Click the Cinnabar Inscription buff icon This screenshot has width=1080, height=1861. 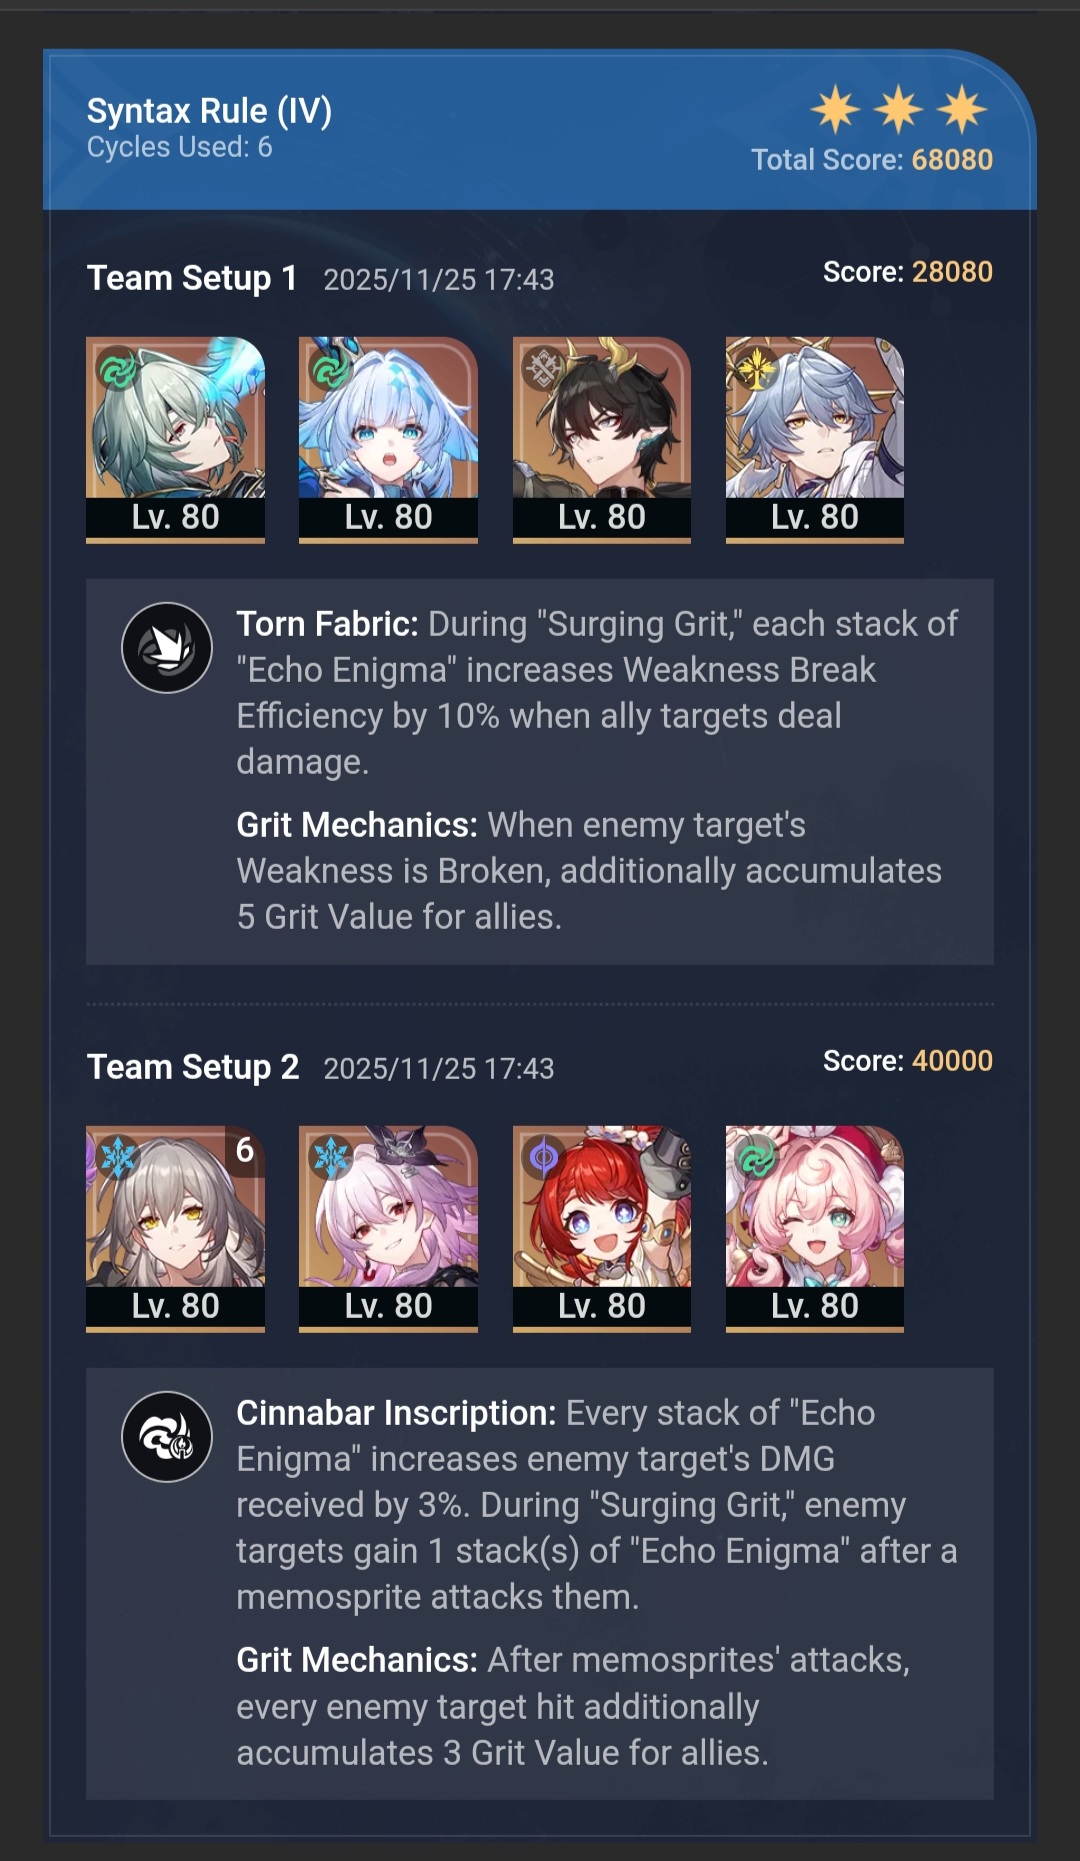tap(167, 1437)
